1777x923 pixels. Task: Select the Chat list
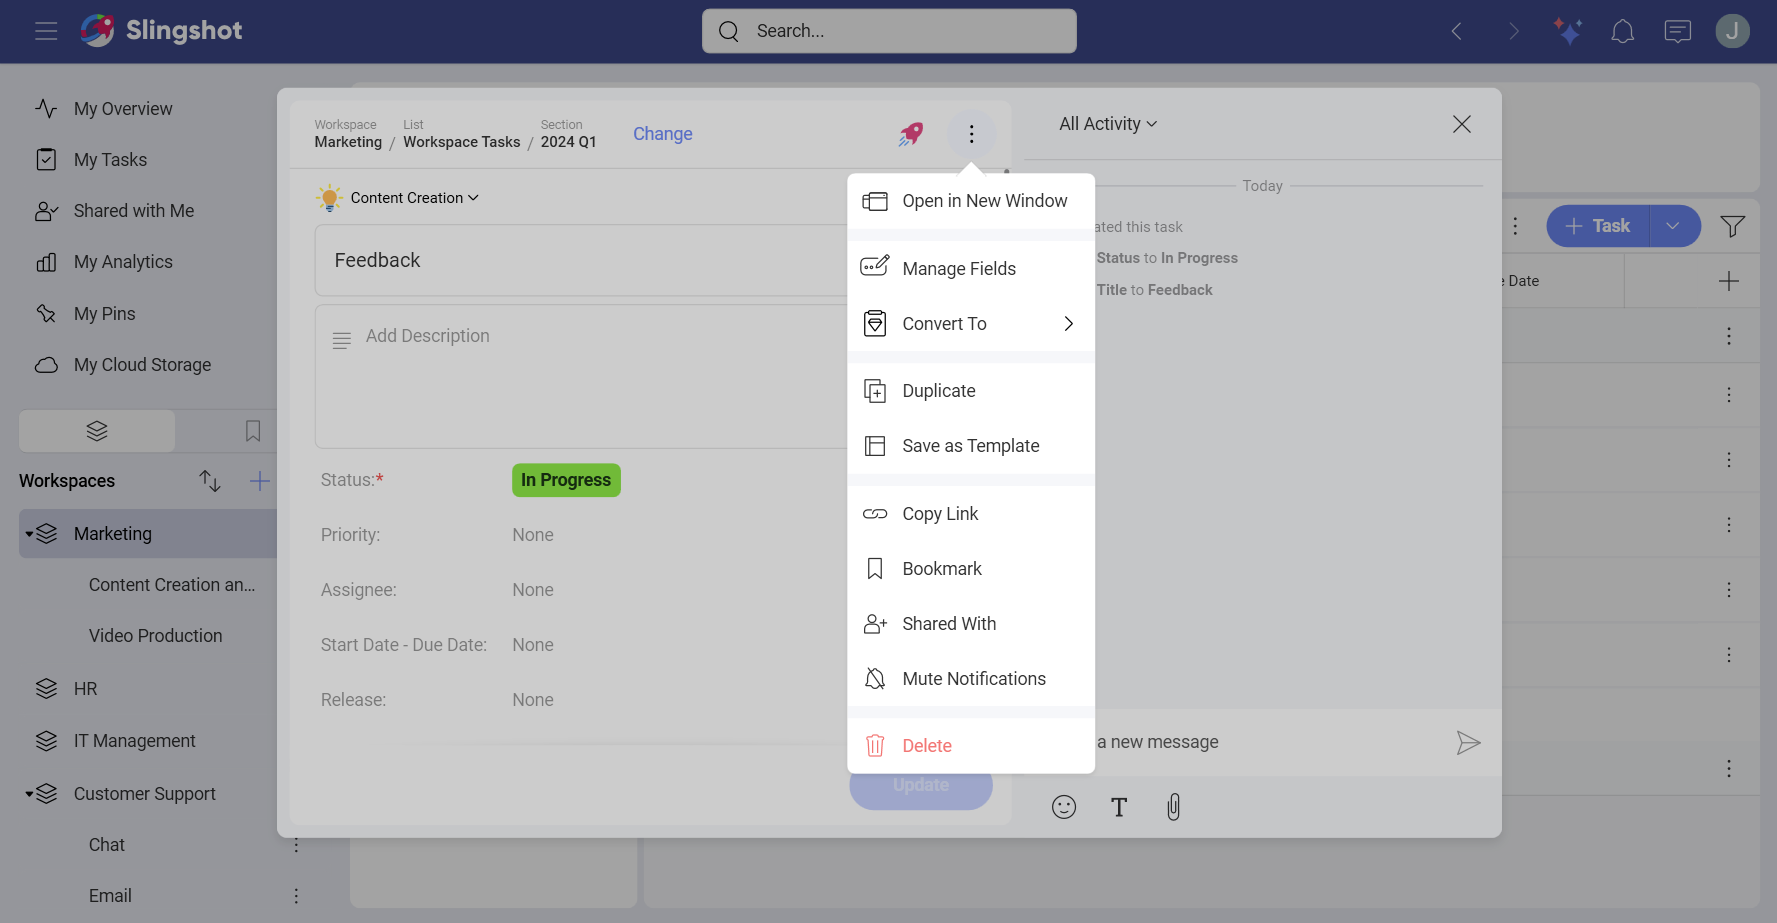pos(107,845)
